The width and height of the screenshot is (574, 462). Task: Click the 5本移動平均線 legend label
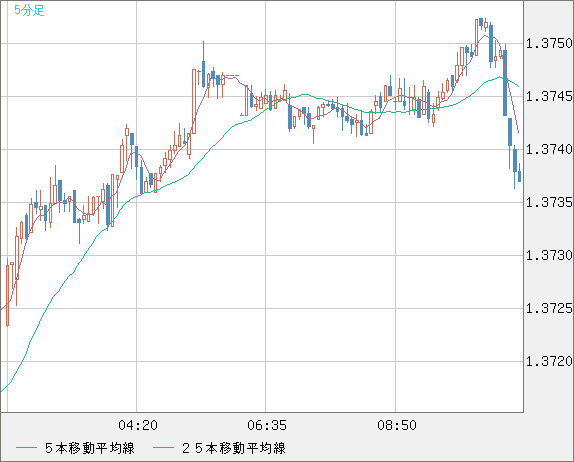pos(90,448)
